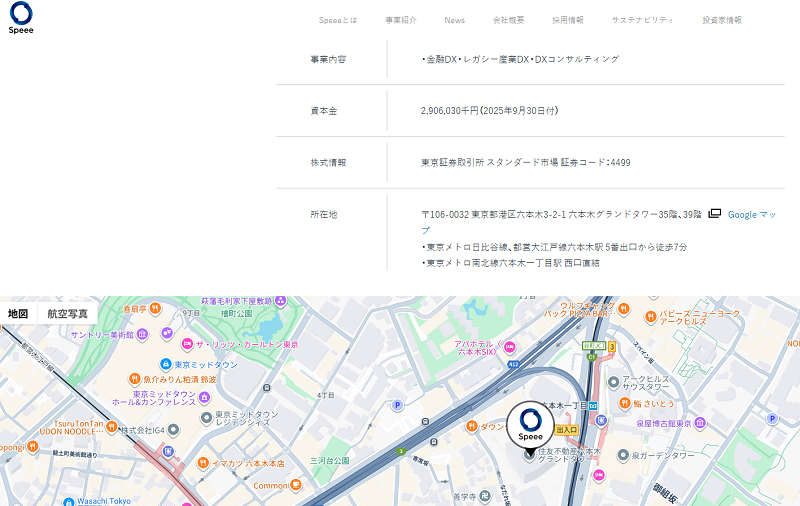800x506 pixels.
Task: Click the アパホテル 六本木SIX hotel pin
Action: point(509,347)
